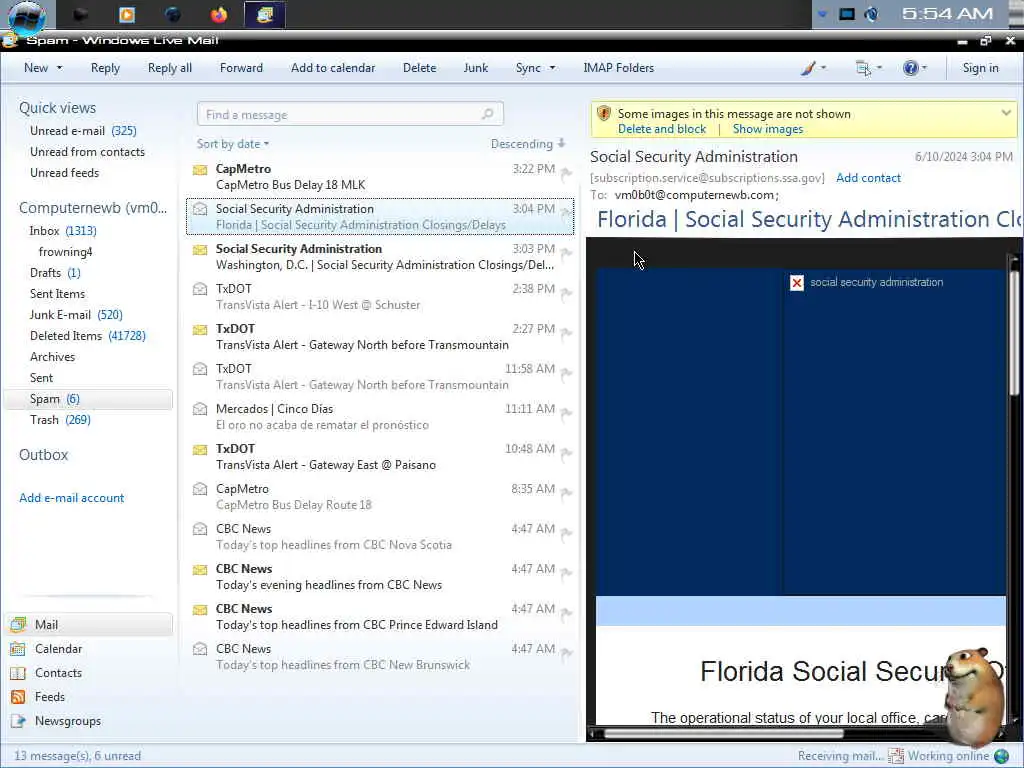Select the frowning4 subfolder

65,252
